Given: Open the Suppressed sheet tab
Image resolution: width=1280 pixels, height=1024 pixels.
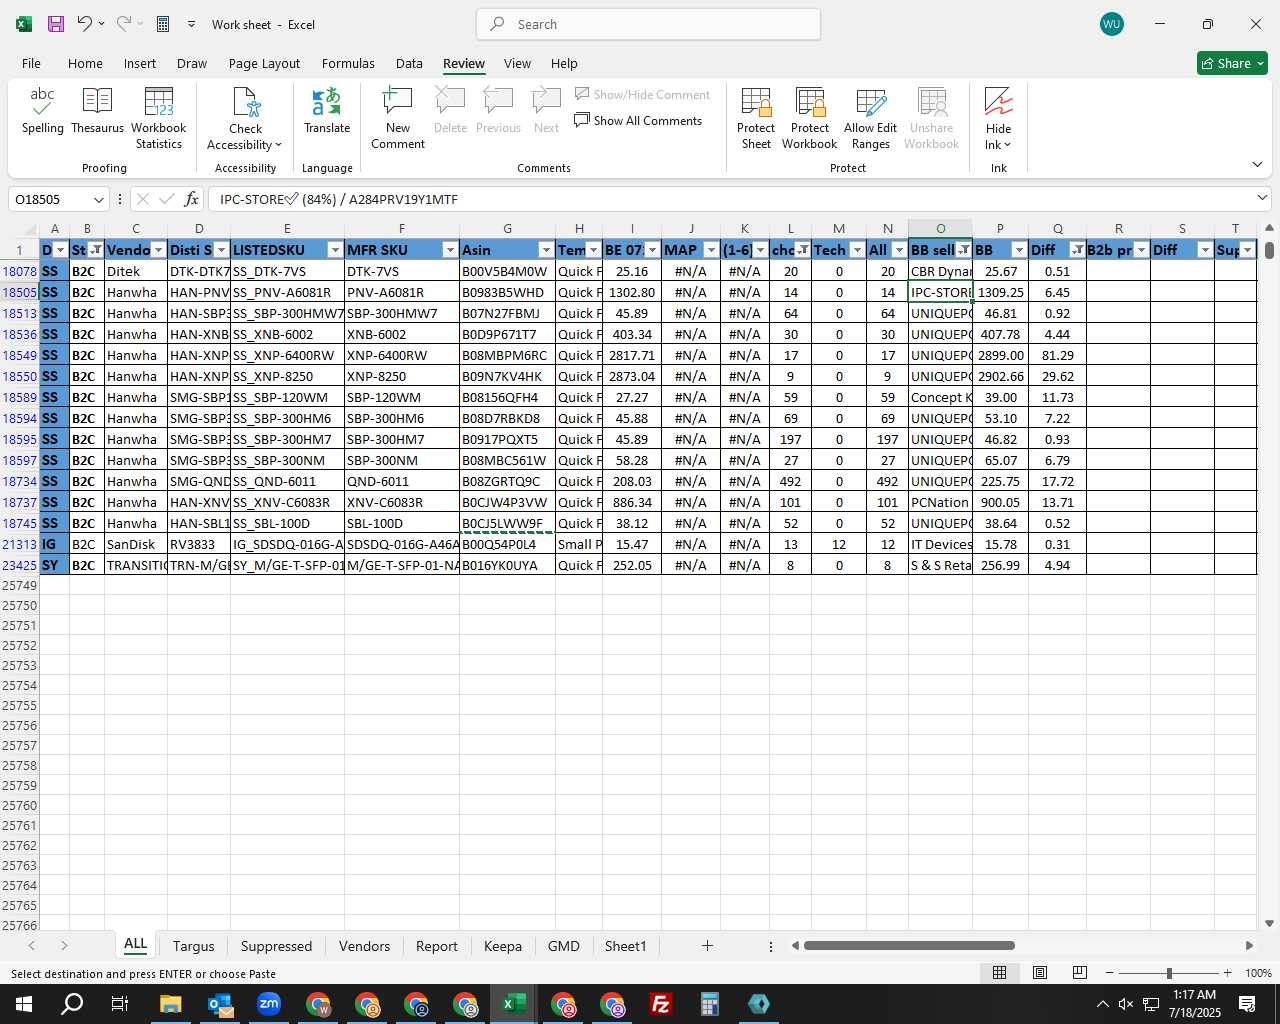Looking at the screenshot, I should pyautogui.click(x=276, y=946).
